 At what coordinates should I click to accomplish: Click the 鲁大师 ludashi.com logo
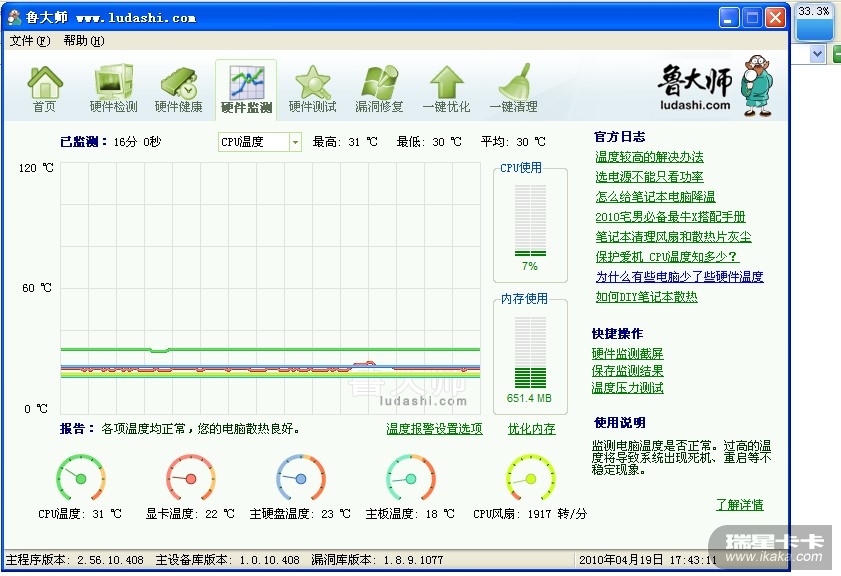pos(695,87)
